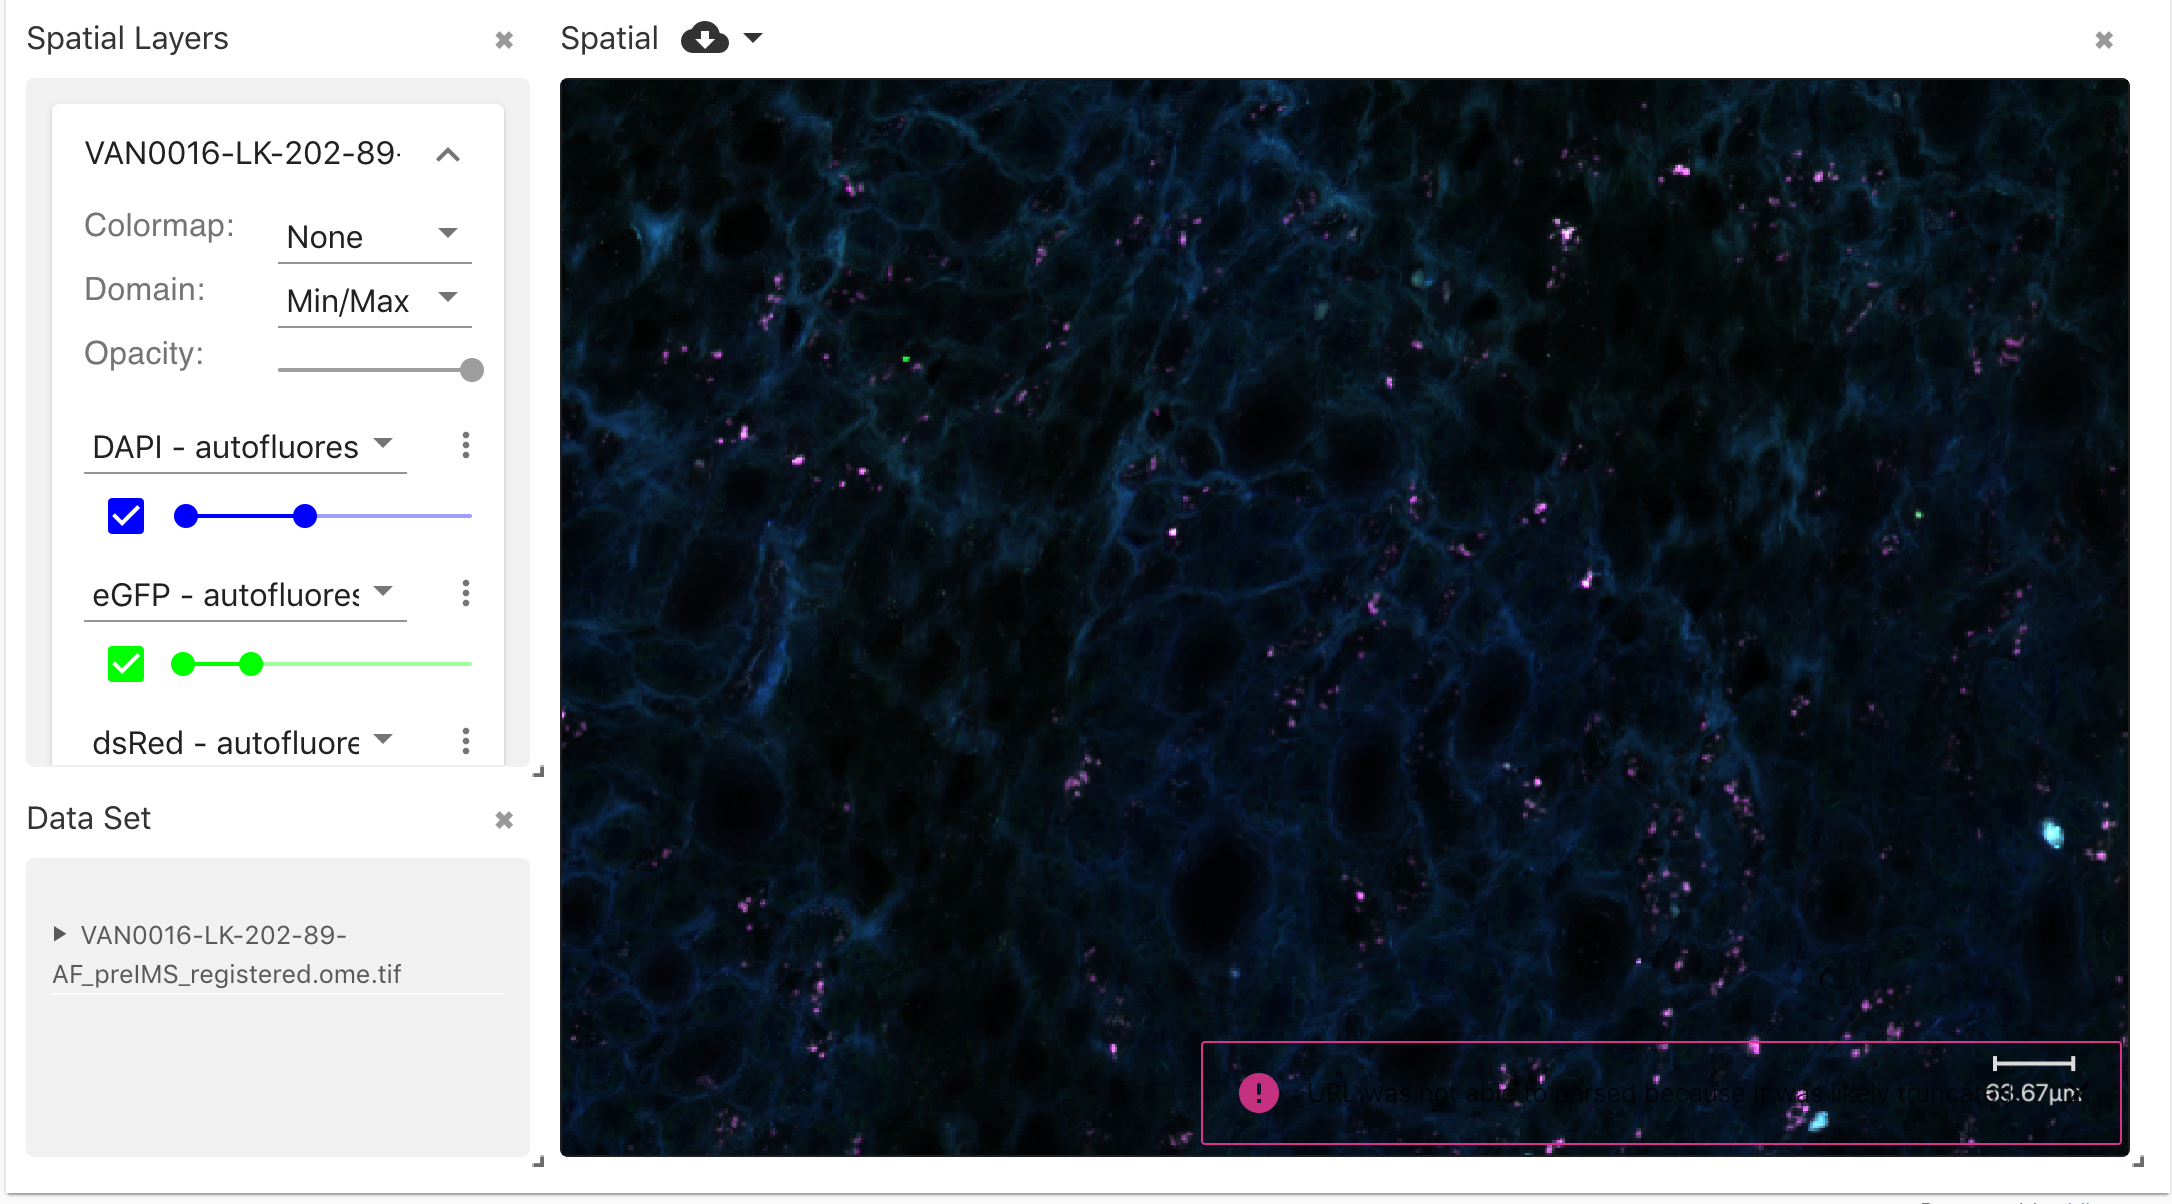Expand the VAN0016-LK-202-89-AF_preIMS_registered.ome.tif dataset entry
This screenshot has width=2172, height=1204.
tap(60, 934)
